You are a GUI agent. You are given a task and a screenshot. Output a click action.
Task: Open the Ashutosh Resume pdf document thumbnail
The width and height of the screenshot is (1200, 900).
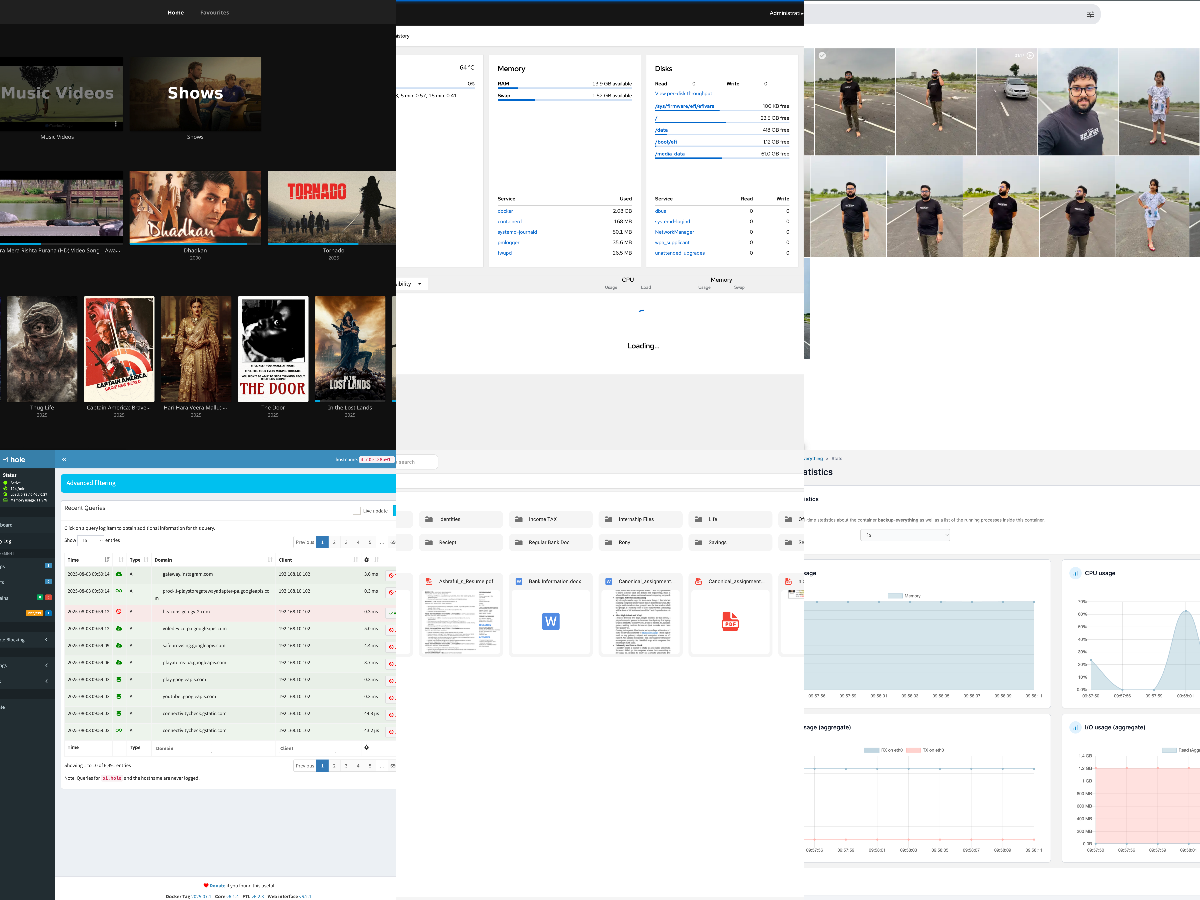(x=460, y=621)
